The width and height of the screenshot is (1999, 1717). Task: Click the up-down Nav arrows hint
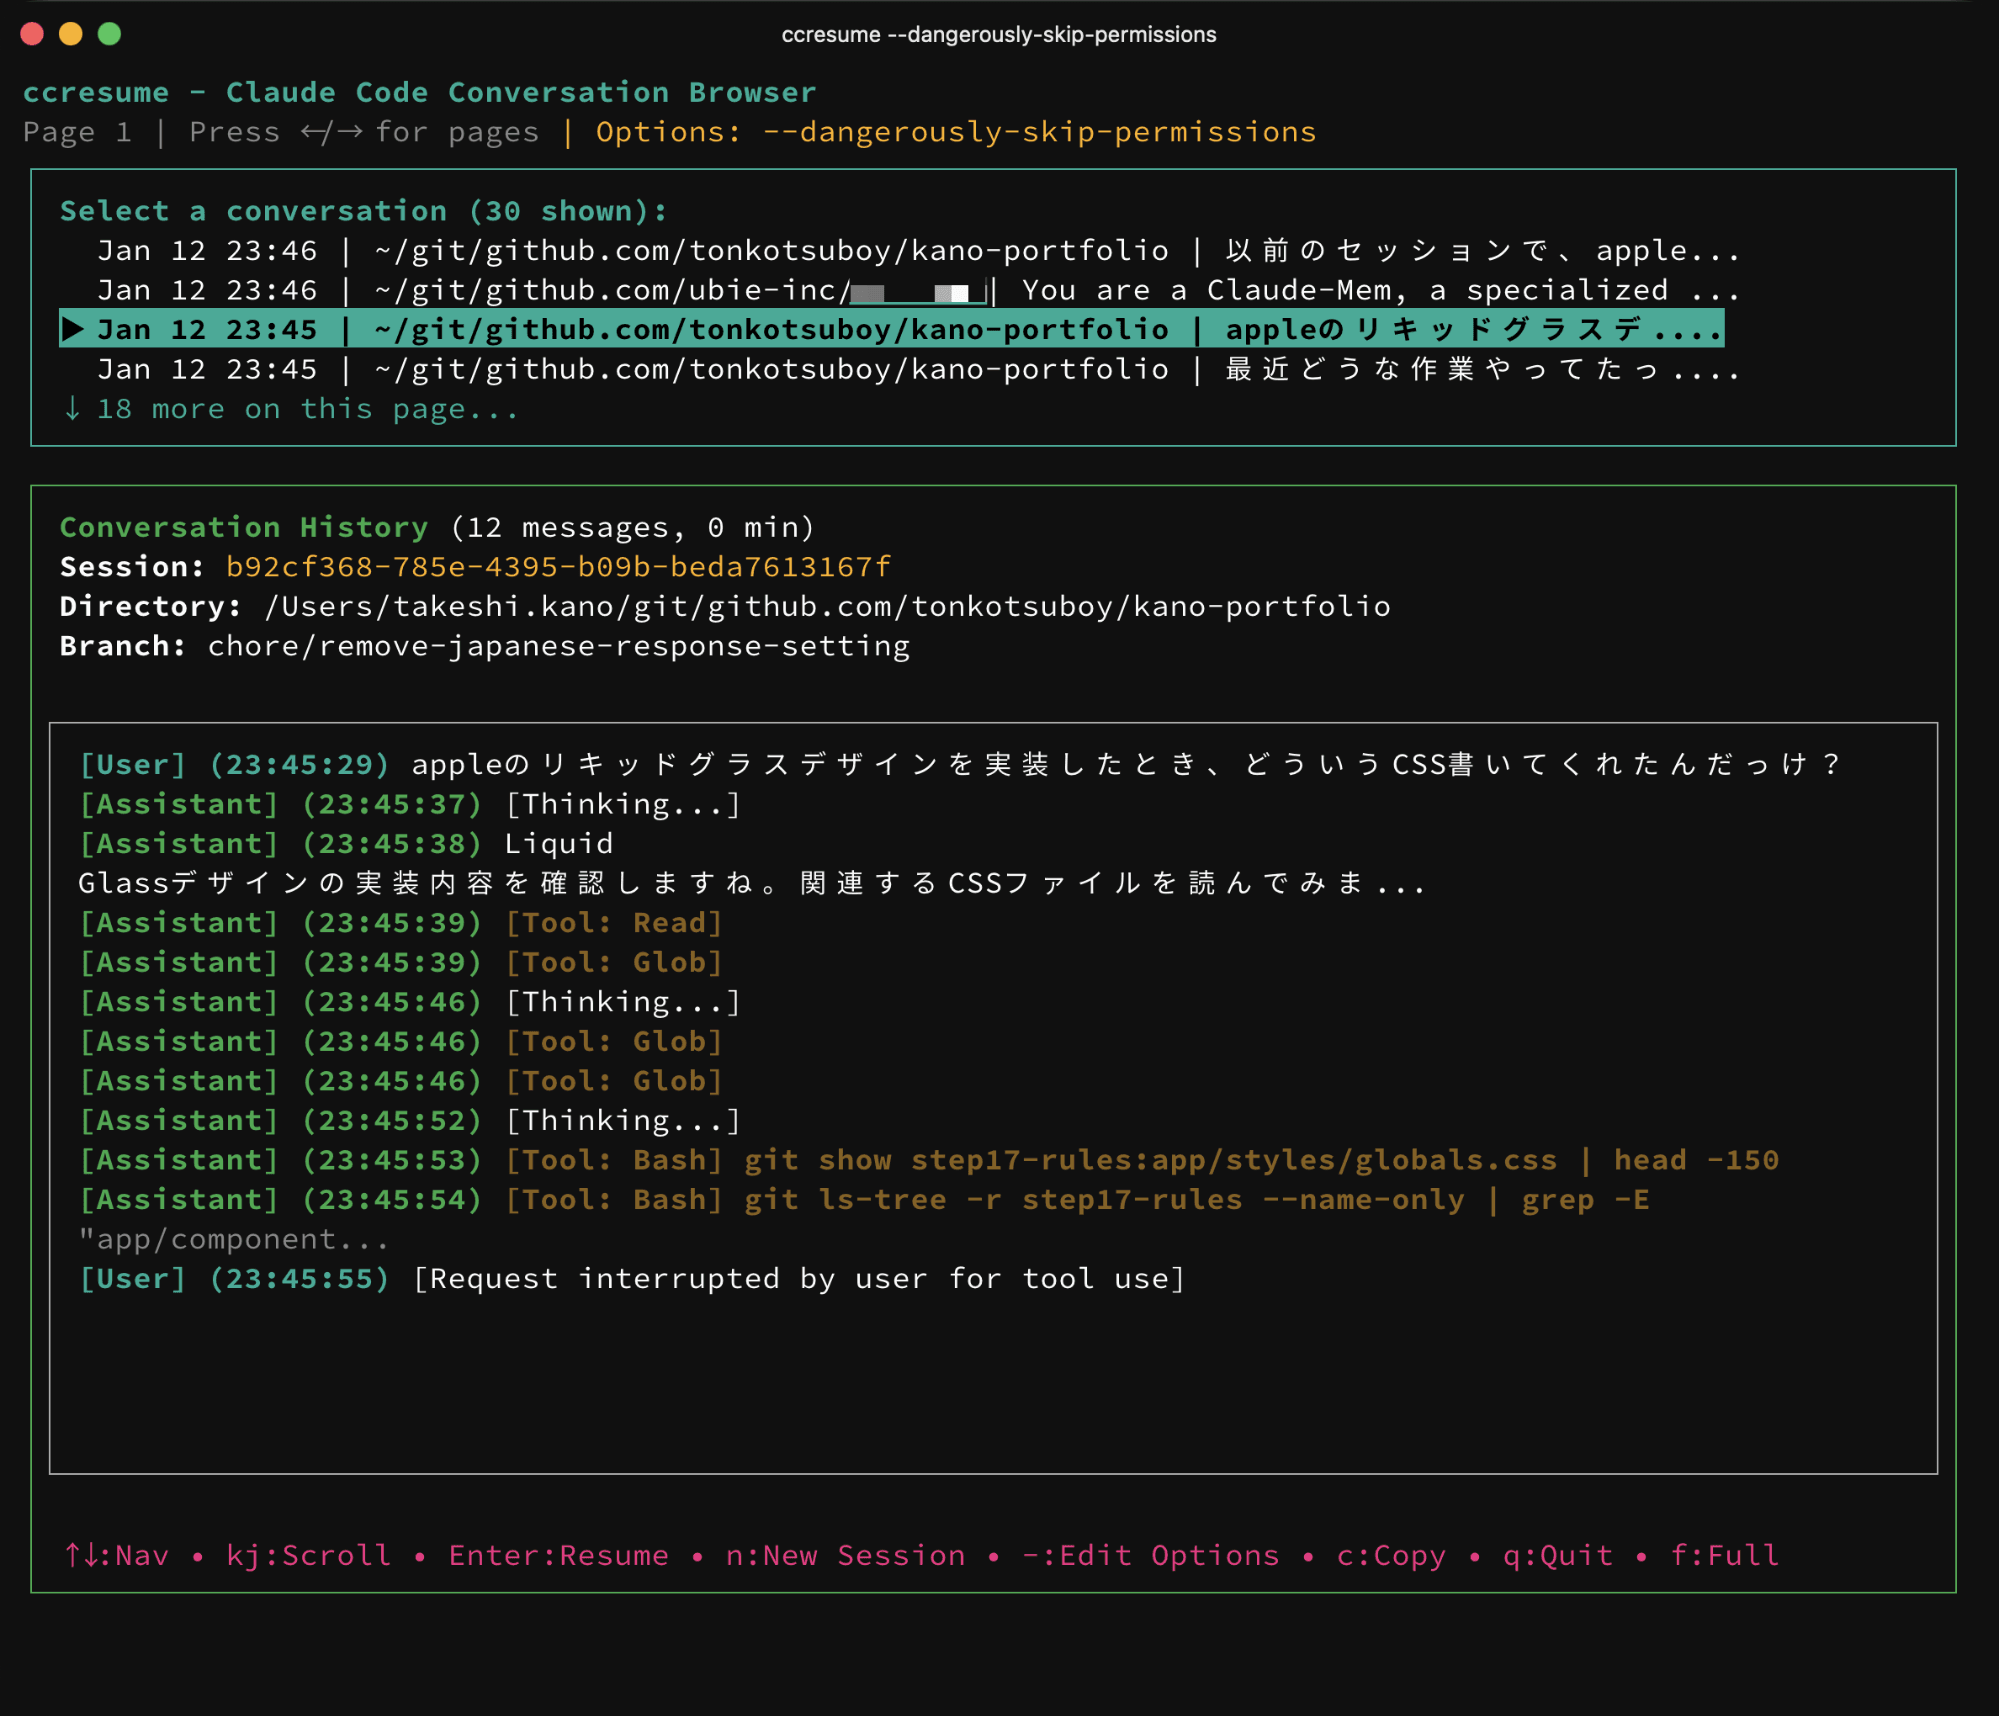coord(116,1555)
